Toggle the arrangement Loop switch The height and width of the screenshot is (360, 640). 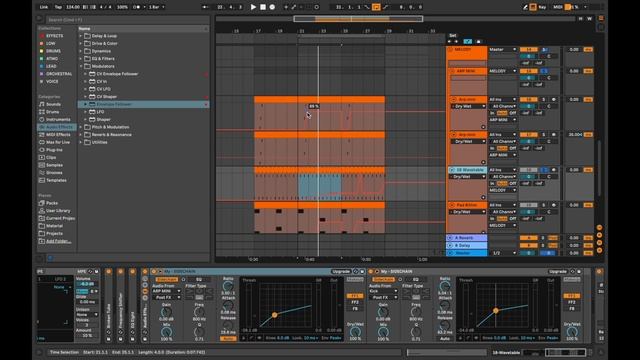[x=376, y=7]
